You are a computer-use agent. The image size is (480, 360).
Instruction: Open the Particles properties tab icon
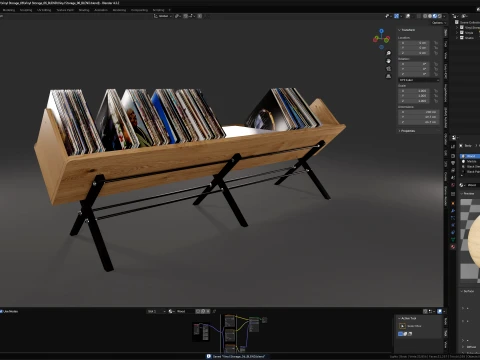pyautogui.click(x=453, y=218)
